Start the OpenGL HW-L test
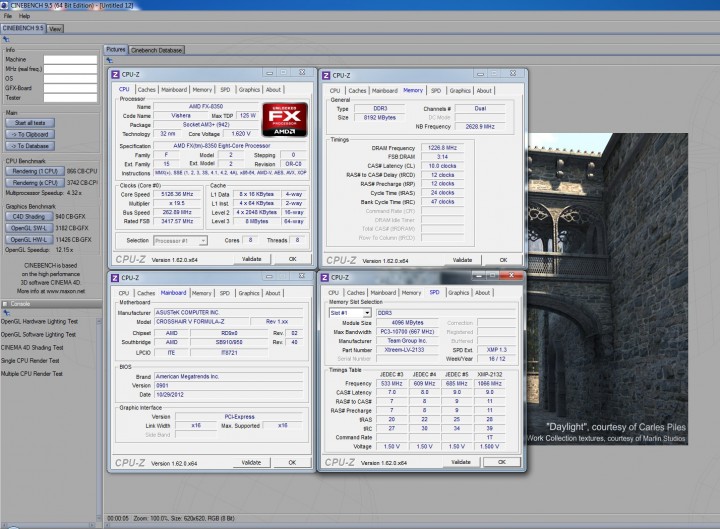 tap(28, 240)
